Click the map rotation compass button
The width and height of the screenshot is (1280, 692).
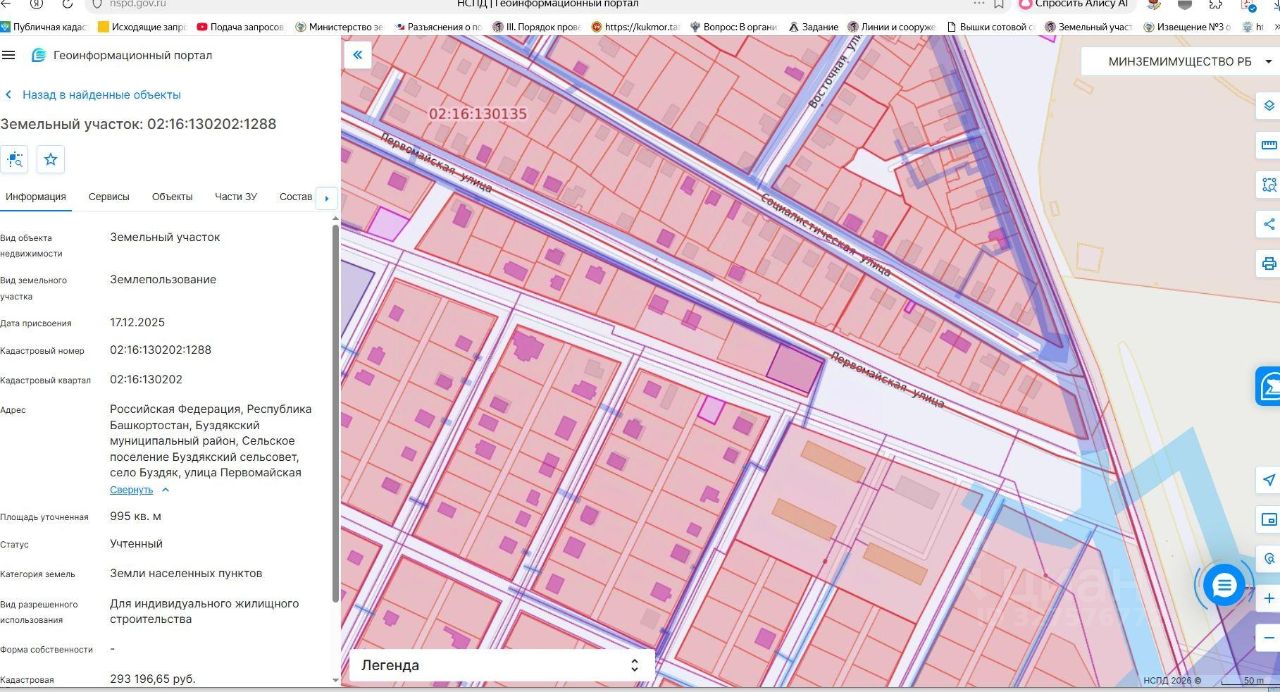(1269, 558)
